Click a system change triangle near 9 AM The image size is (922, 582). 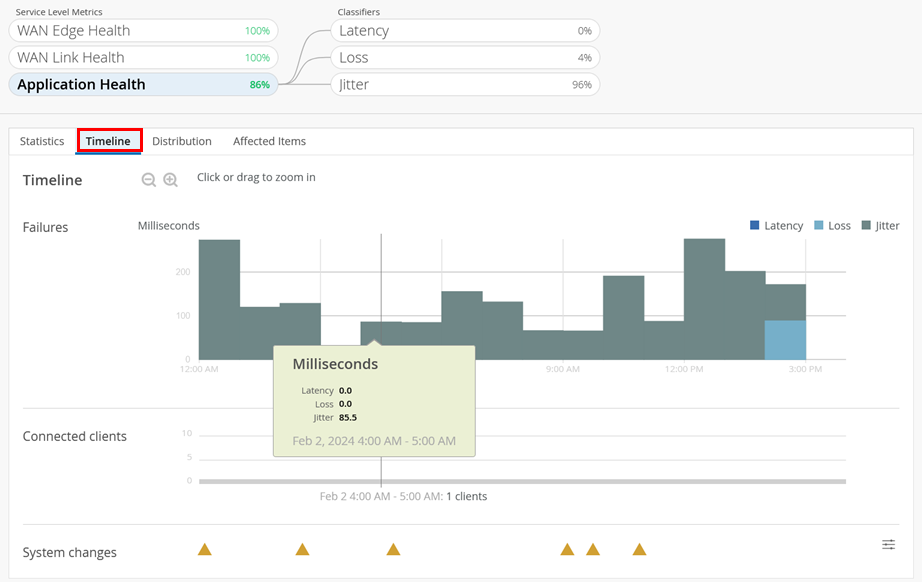click(x=567, y=549)
